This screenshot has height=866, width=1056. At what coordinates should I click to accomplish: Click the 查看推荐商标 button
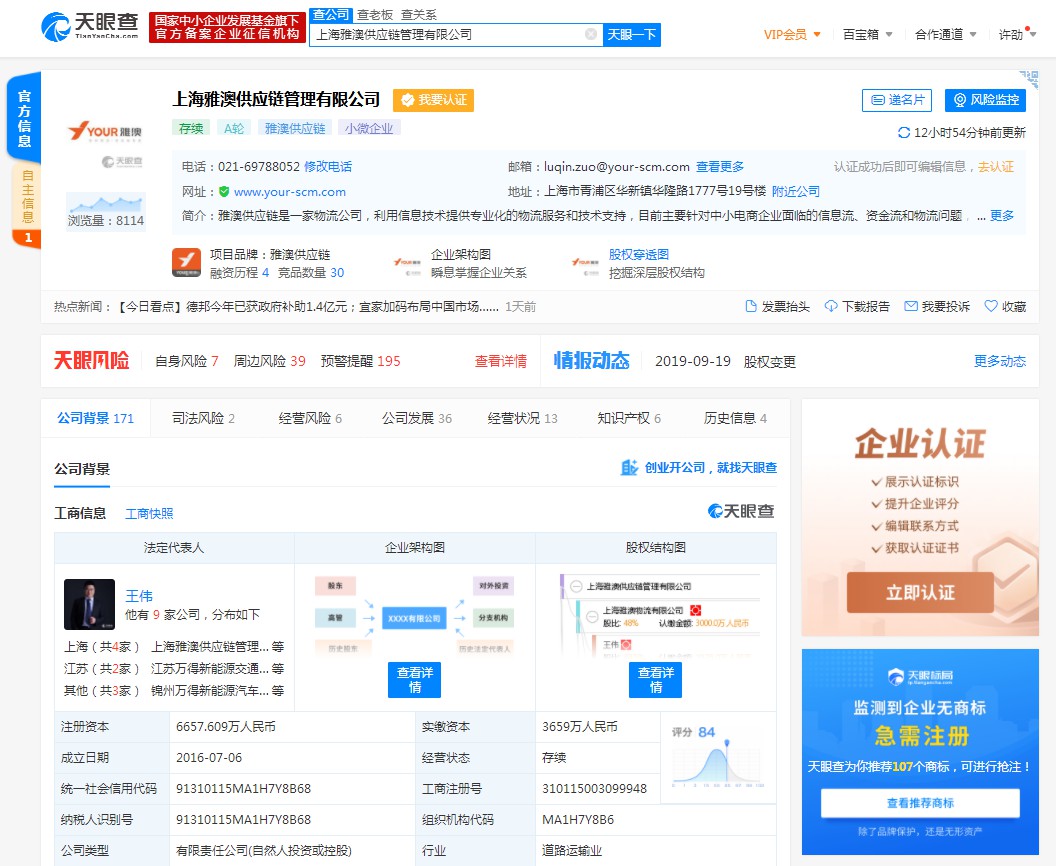(x=921, y=803)
